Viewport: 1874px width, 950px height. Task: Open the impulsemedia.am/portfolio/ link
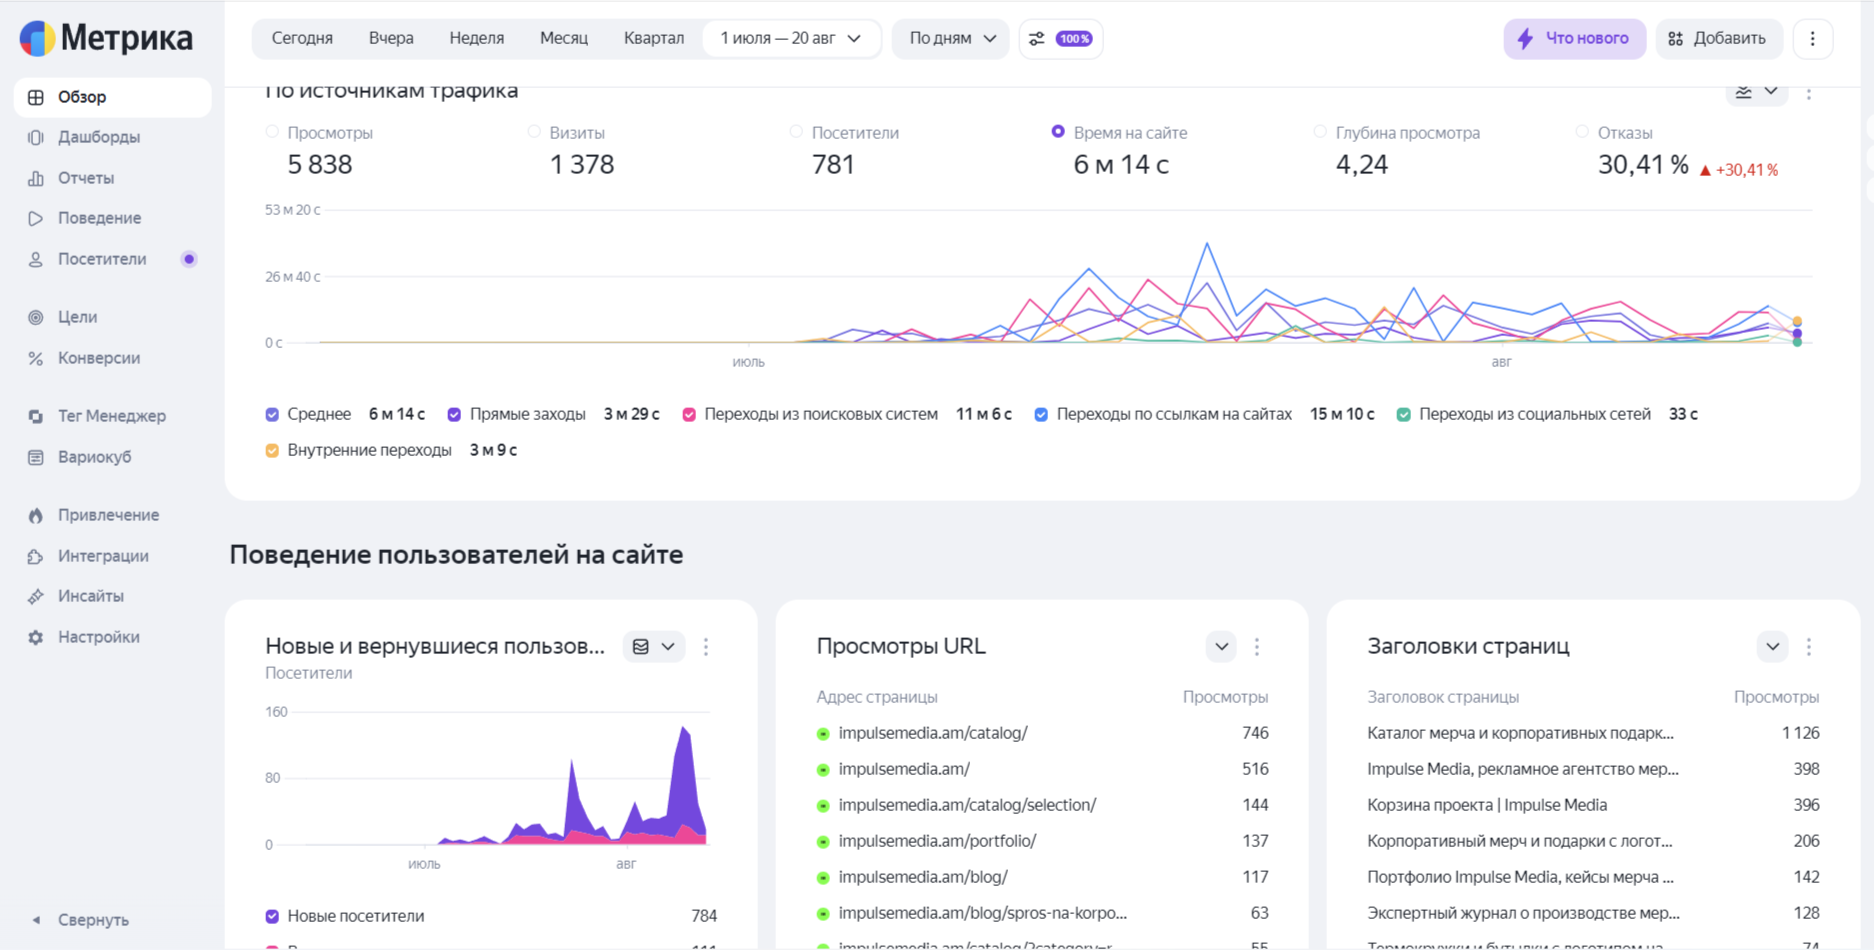click(937, 841)
